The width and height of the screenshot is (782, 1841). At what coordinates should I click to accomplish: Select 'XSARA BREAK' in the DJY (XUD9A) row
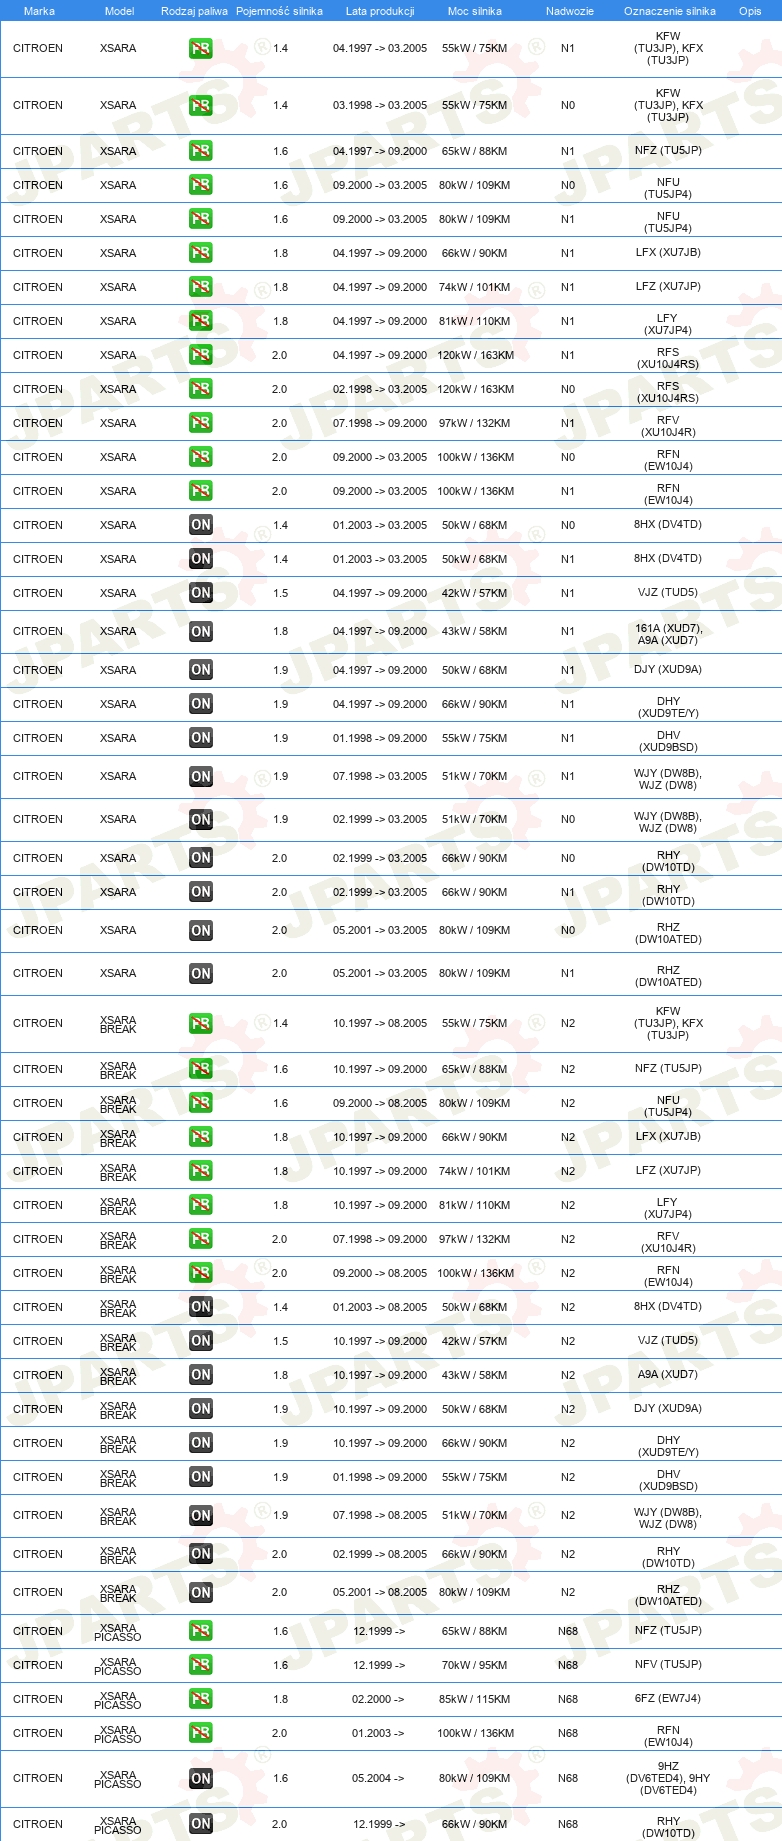tap(118, 1410)
